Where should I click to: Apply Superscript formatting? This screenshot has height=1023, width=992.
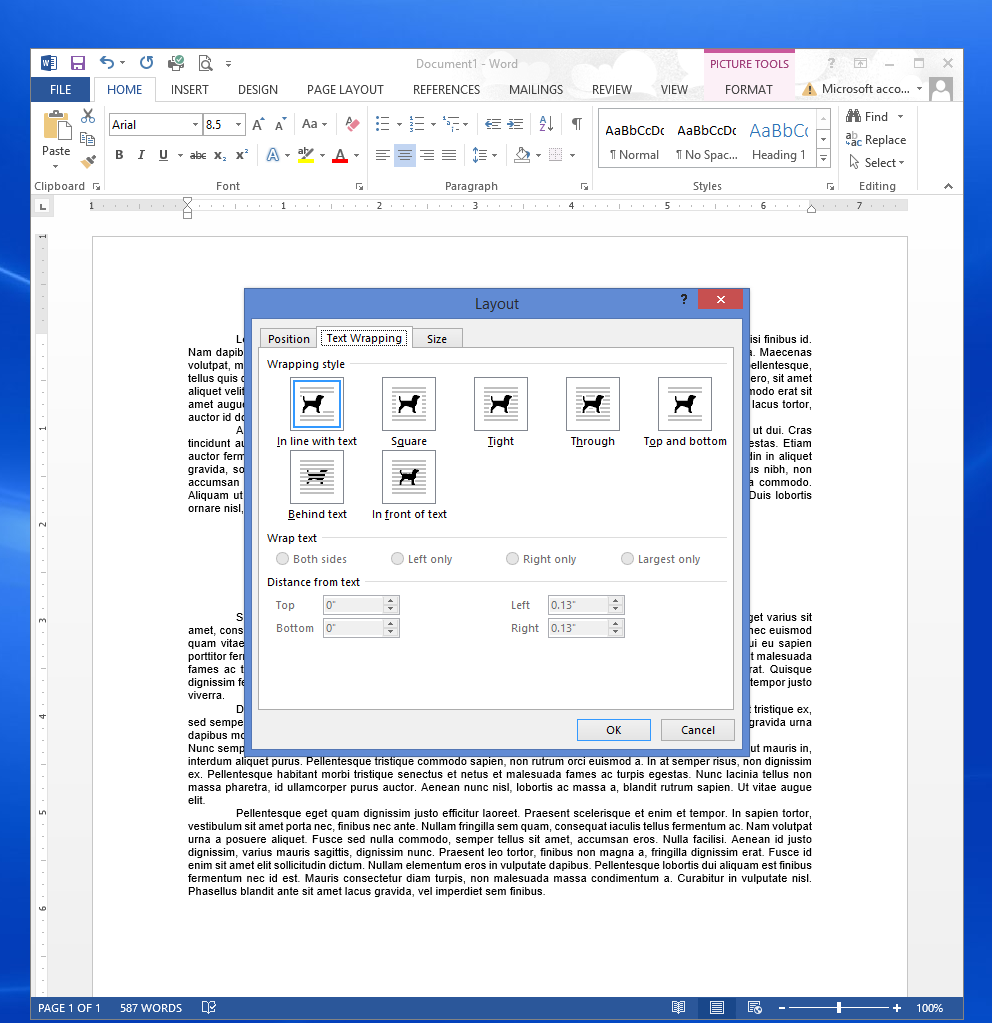(x=241, y=155)
